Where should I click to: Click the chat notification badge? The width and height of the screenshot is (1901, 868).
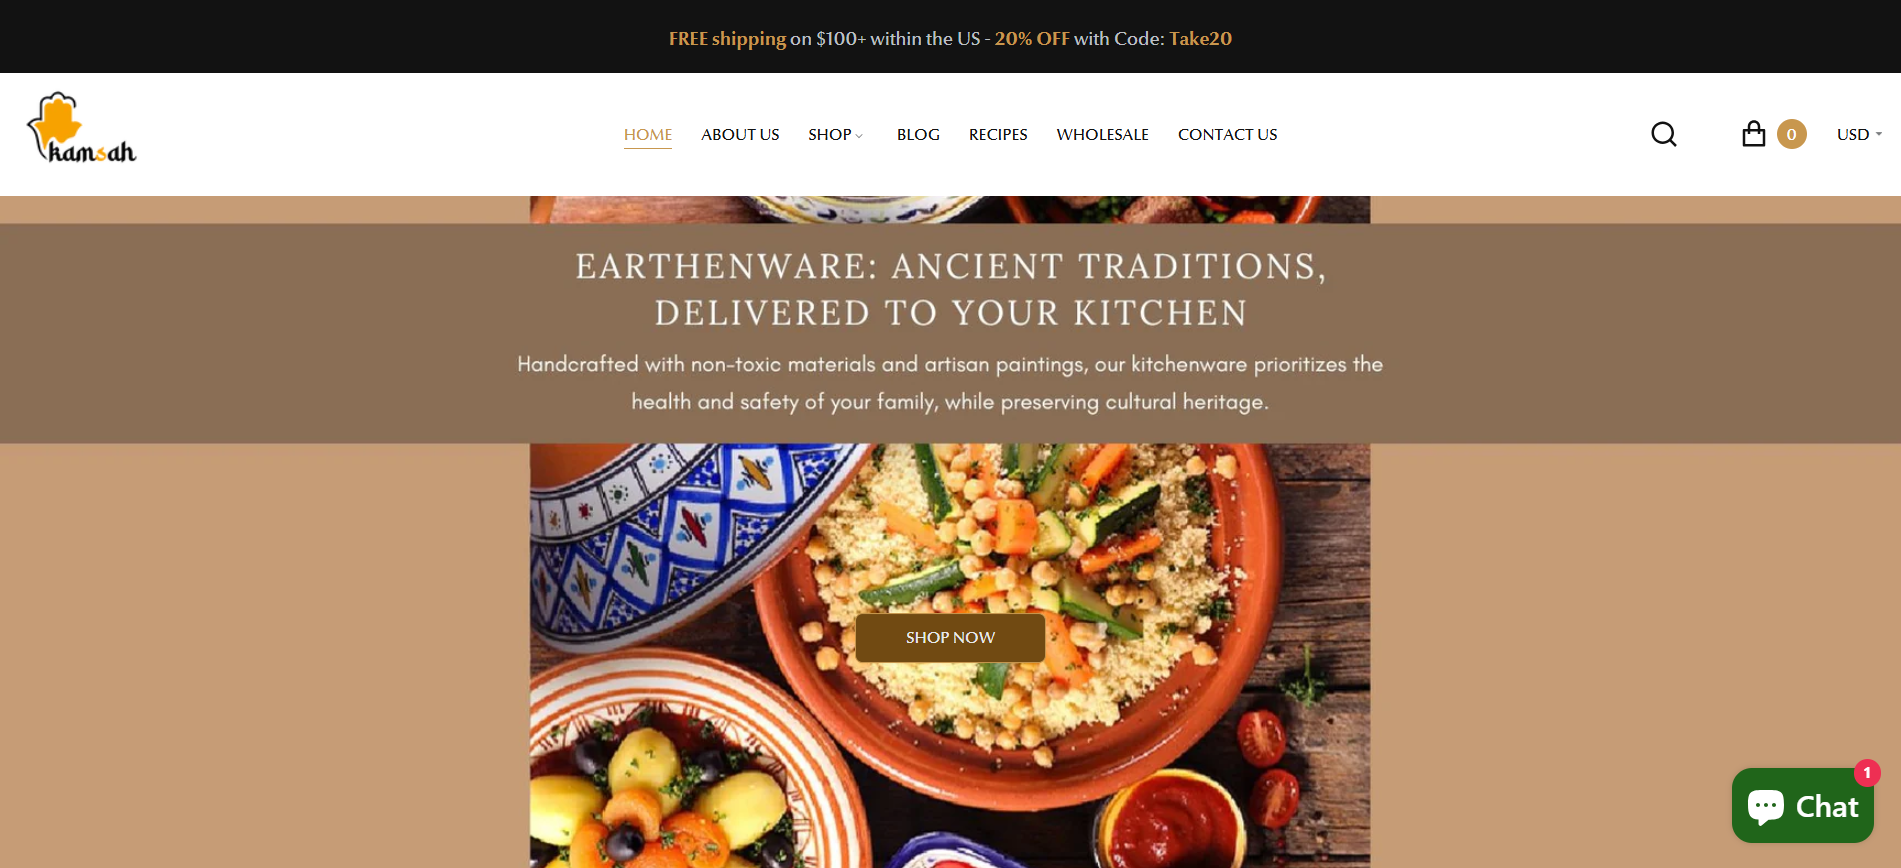(x=1867, y=773)
